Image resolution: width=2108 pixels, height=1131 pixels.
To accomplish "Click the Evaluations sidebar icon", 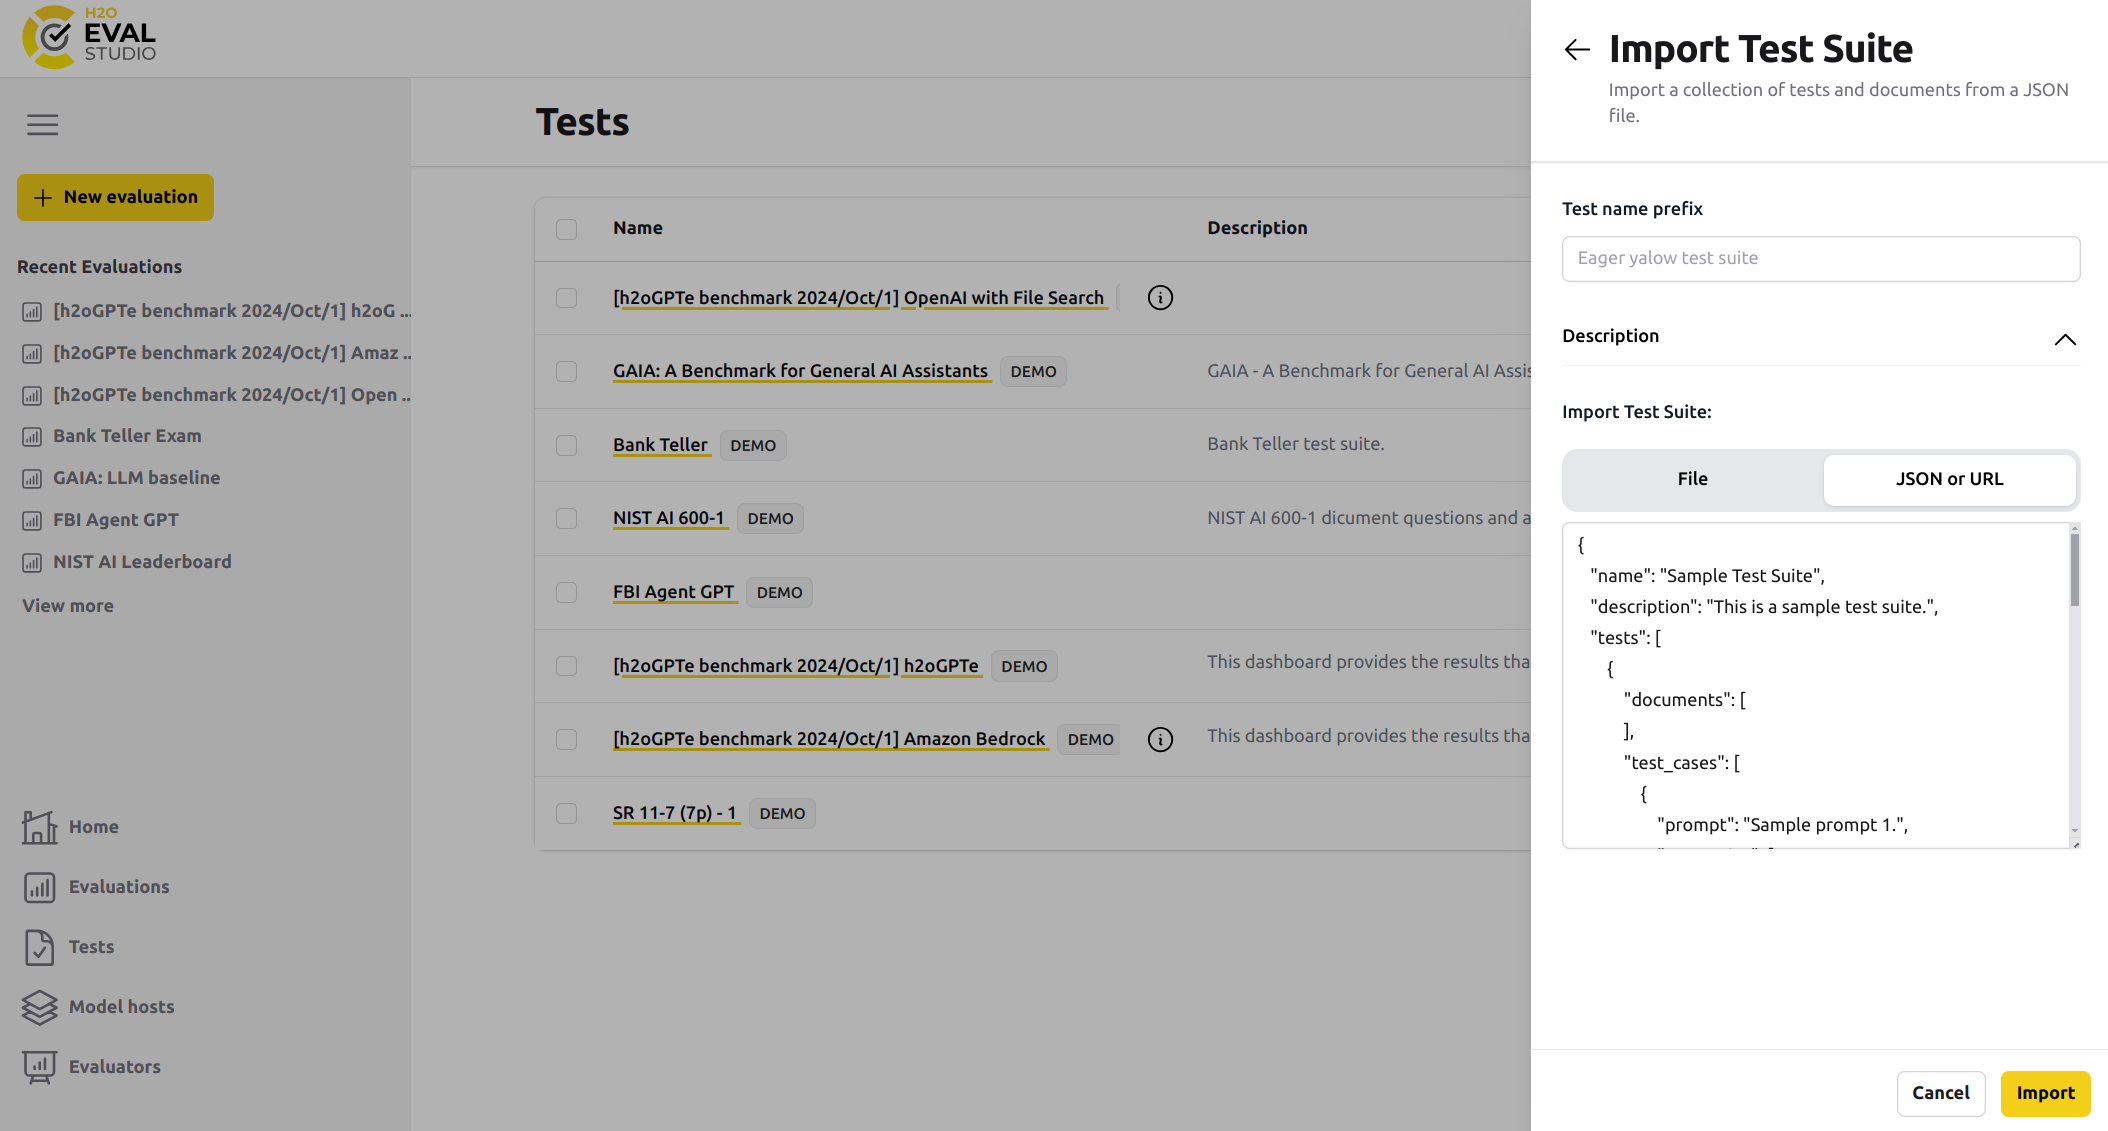I will [39, 886].
